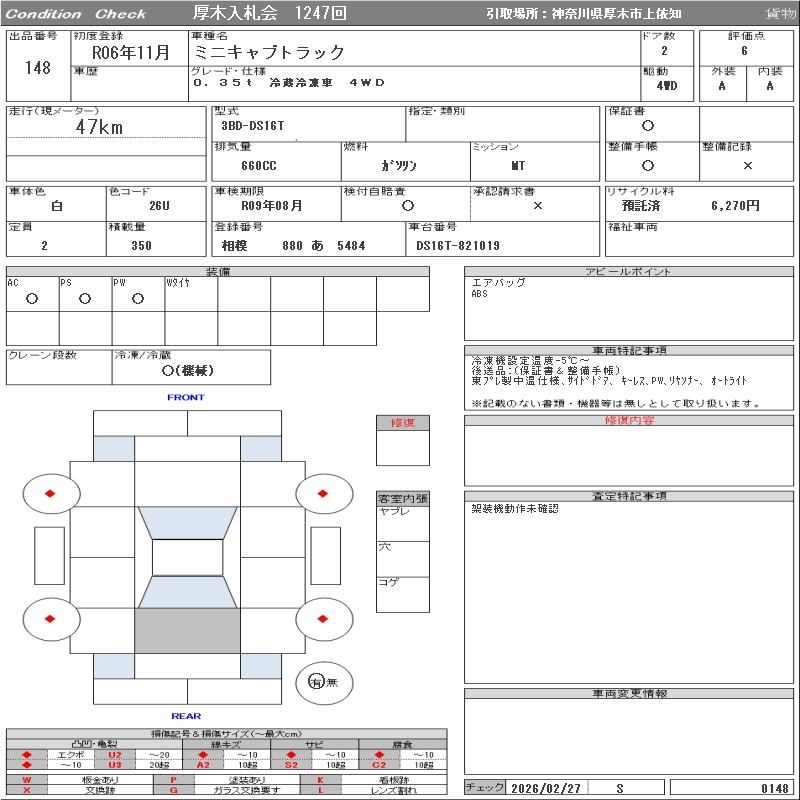This screenshot has height=800, width=800.
Task: Select the lower-left wheel marker in diagram
Action: [49, 619]
